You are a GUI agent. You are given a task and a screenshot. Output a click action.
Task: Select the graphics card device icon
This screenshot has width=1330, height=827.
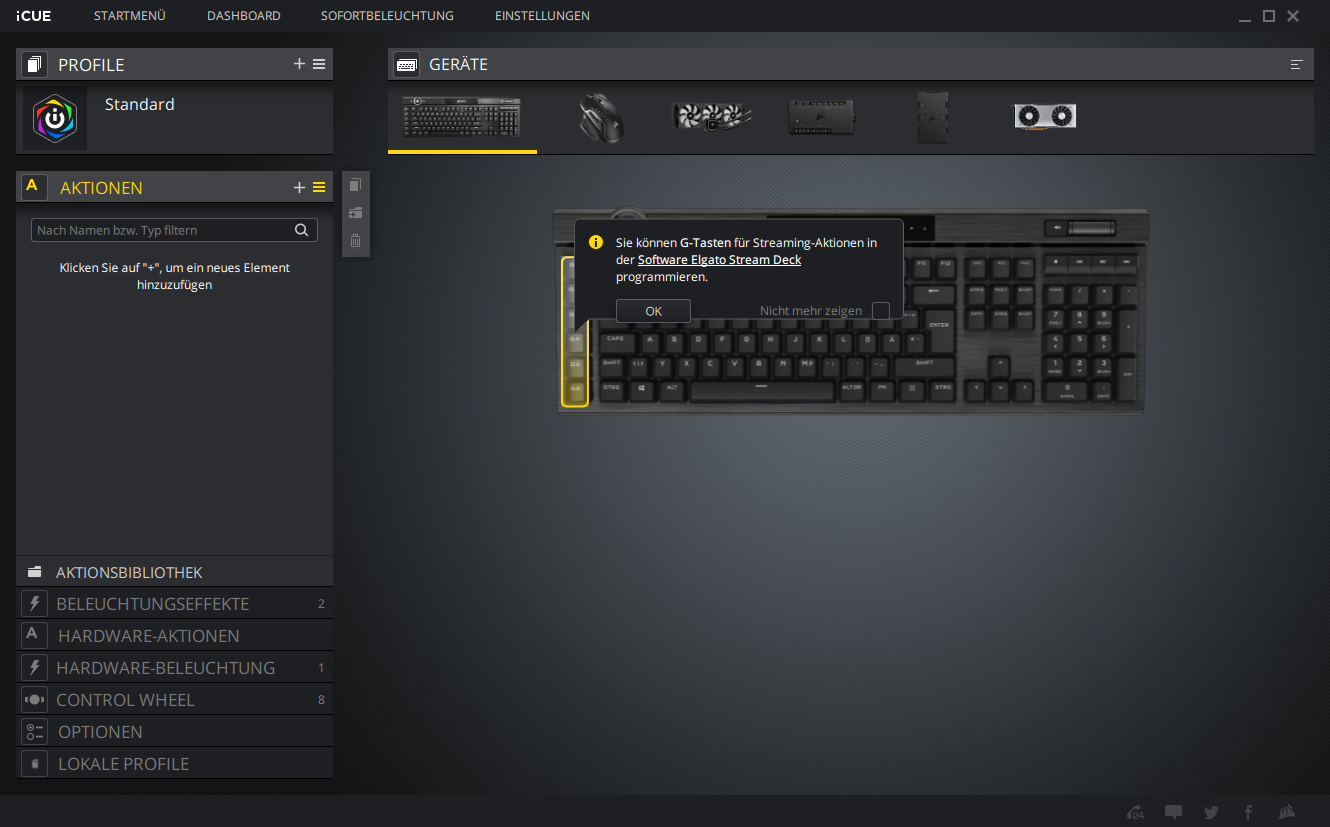1045,117
